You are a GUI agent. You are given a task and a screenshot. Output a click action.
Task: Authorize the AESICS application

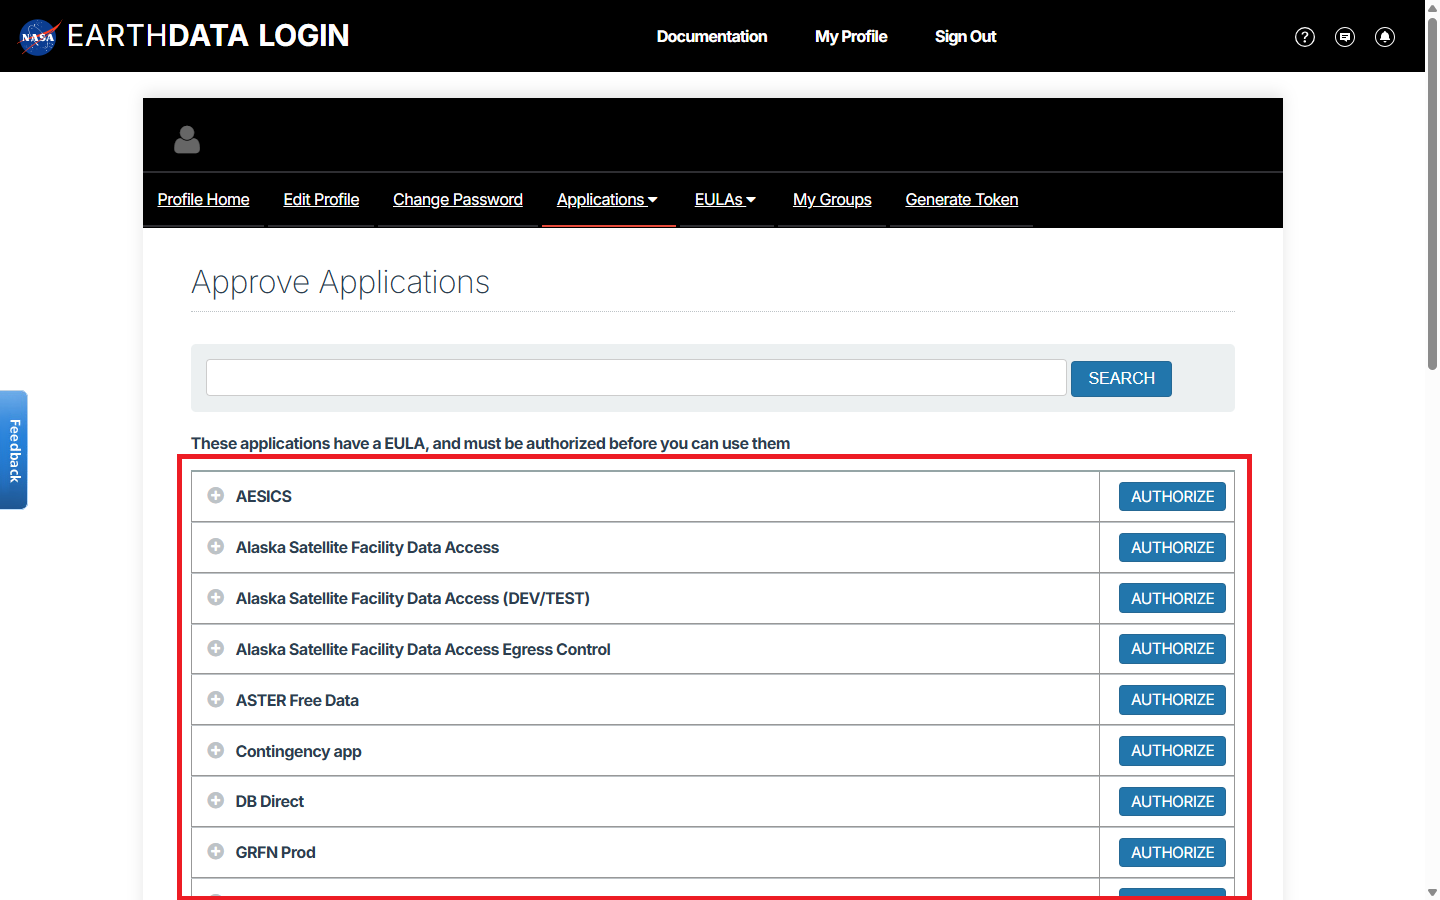[1172, 497]
